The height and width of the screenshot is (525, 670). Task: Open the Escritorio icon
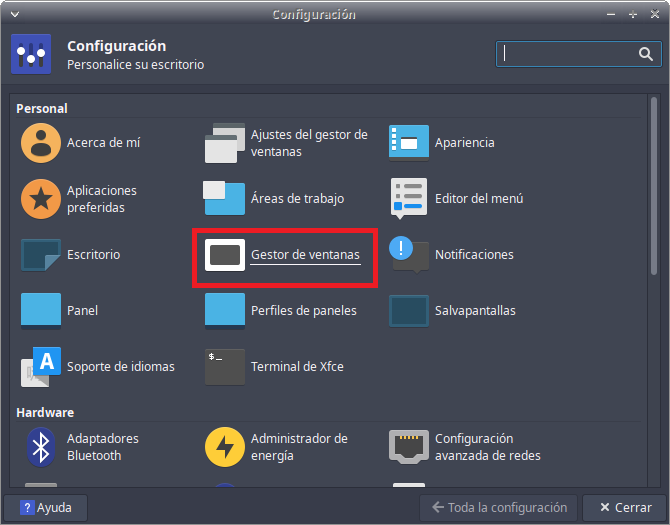point(41,255)
